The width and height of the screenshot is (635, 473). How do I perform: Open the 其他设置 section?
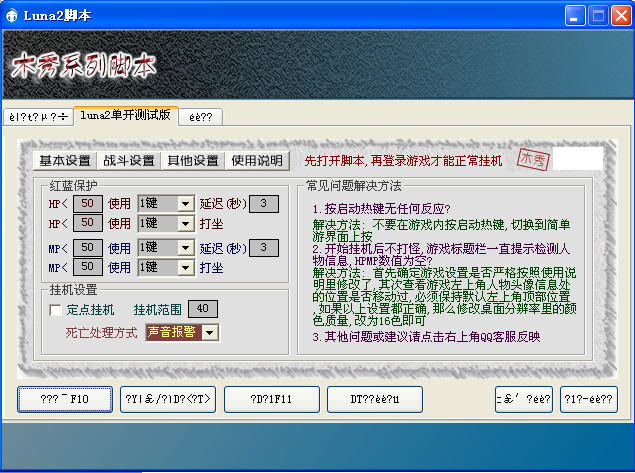point(193,161)
